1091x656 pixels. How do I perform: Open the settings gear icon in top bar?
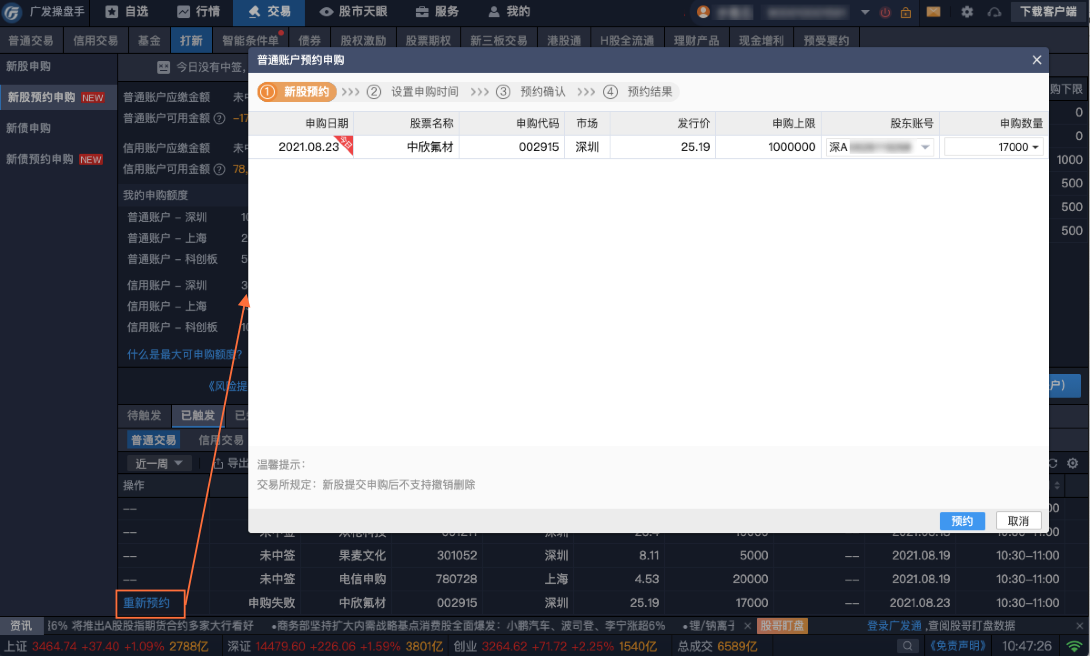[967, 12]
